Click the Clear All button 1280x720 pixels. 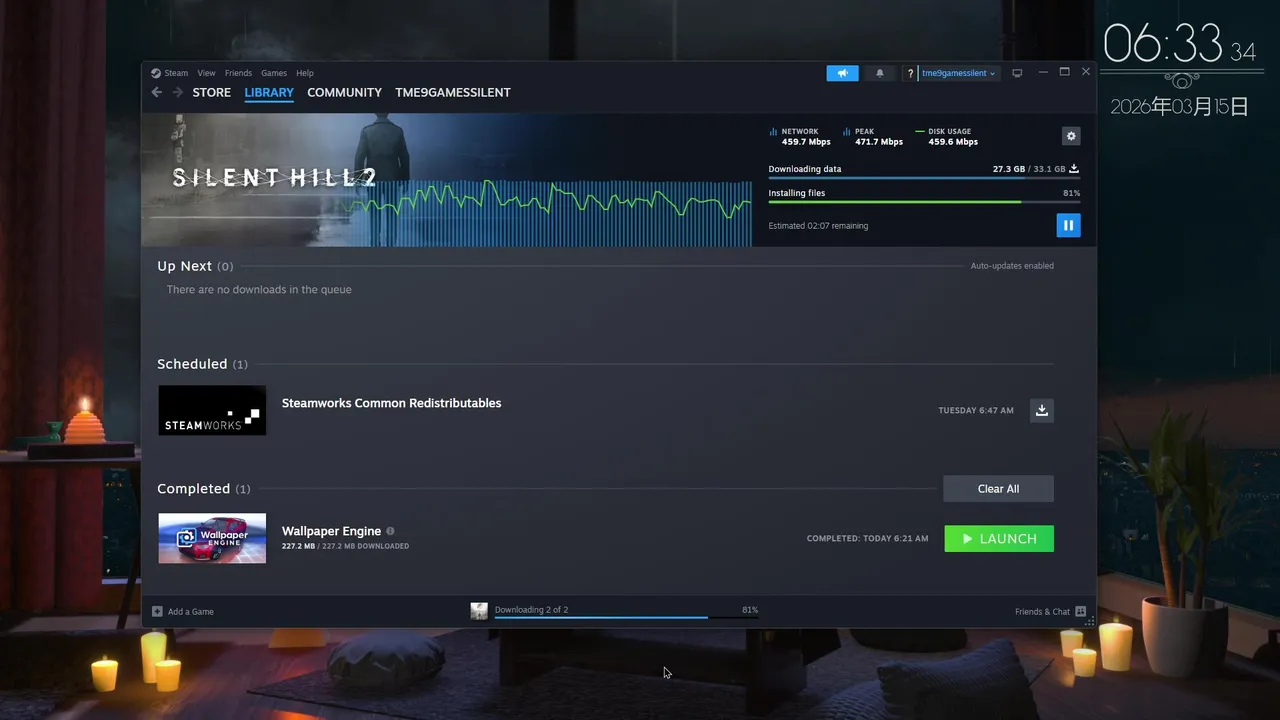pos(998,489)
